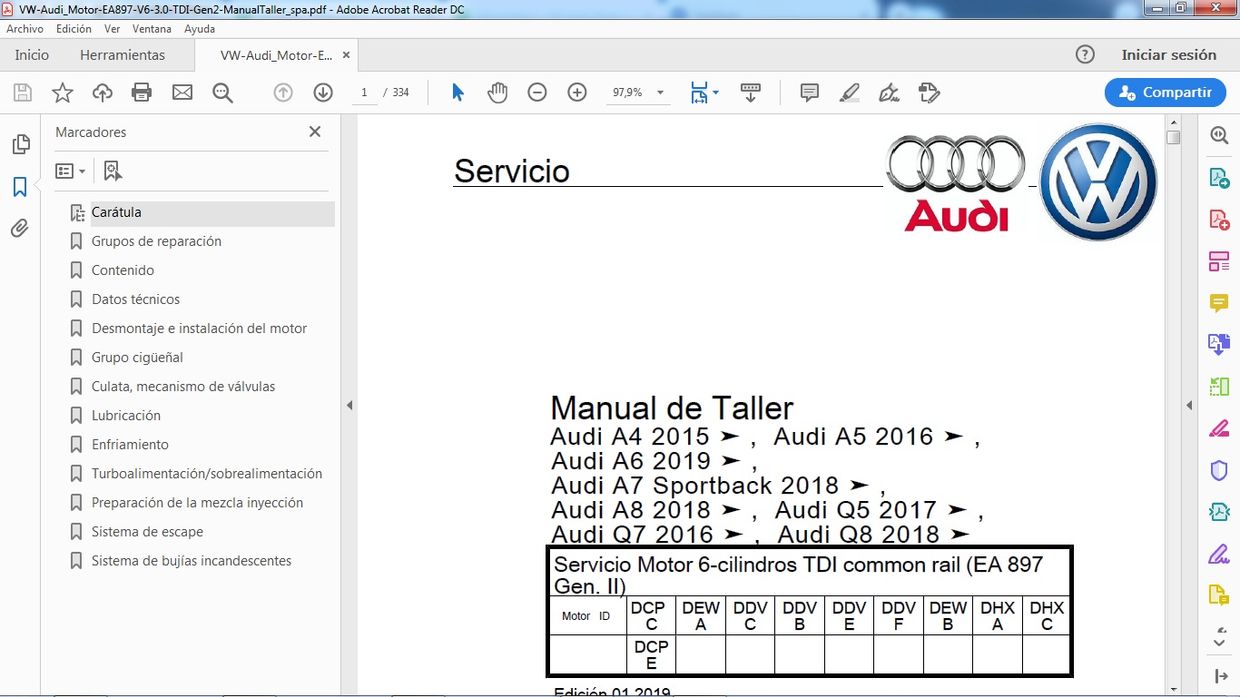Activate the selection arrow tool
This screenshot has height=697, width=1240.
coord(457,92)
